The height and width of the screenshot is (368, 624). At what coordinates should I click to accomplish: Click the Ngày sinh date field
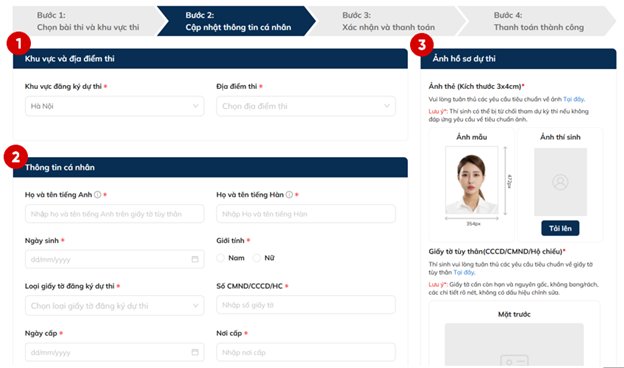[115, 259]
